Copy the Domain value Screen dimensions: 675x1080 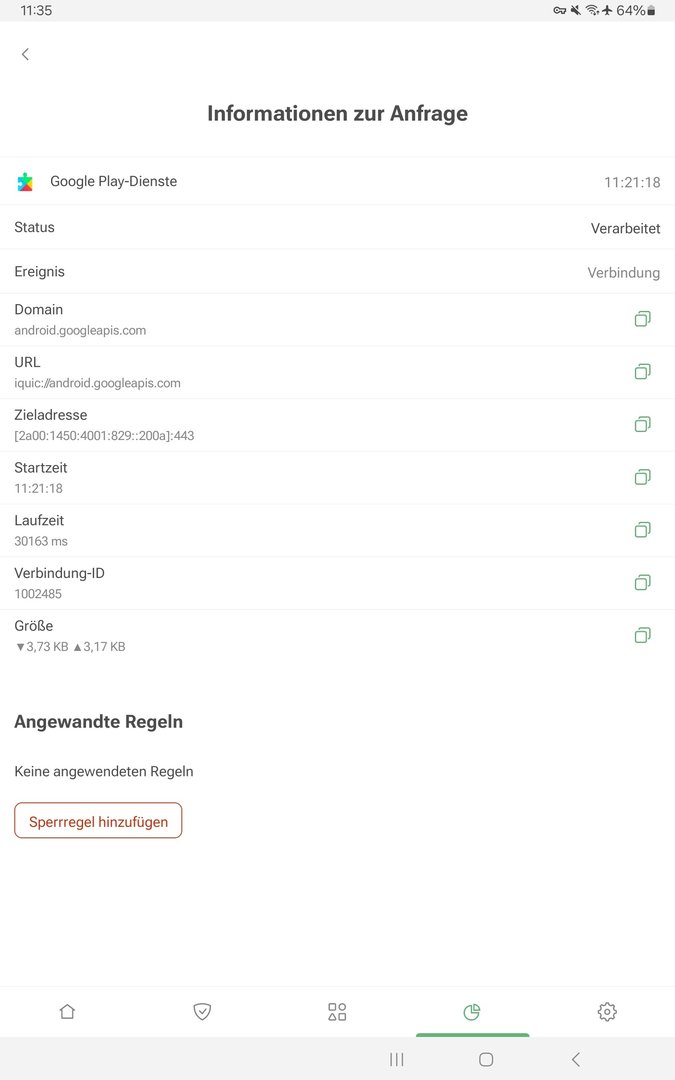click(642, 319)
